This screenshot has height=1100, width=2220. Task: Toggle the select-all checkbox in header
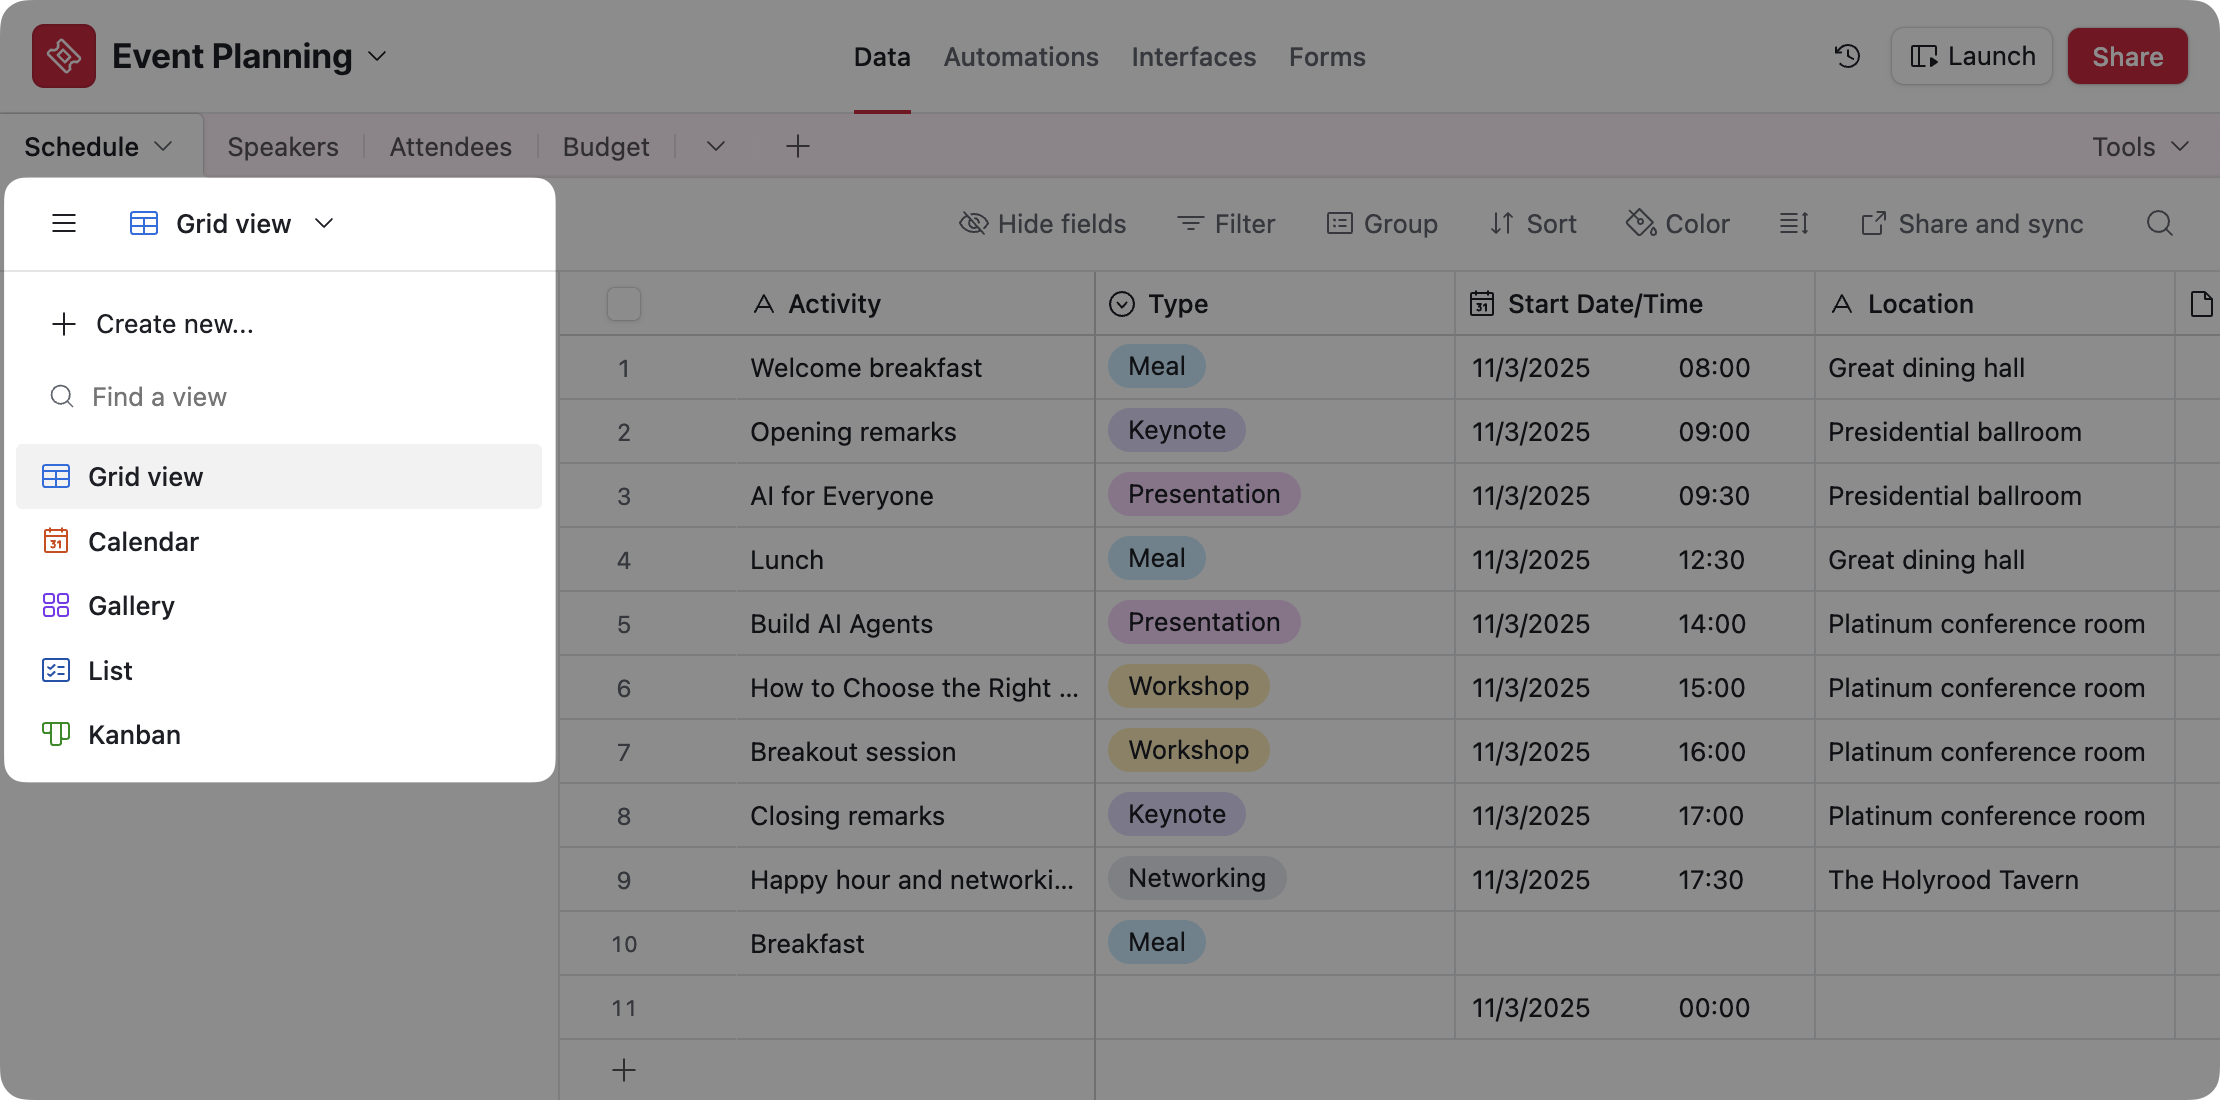click(x=624, y=304)
